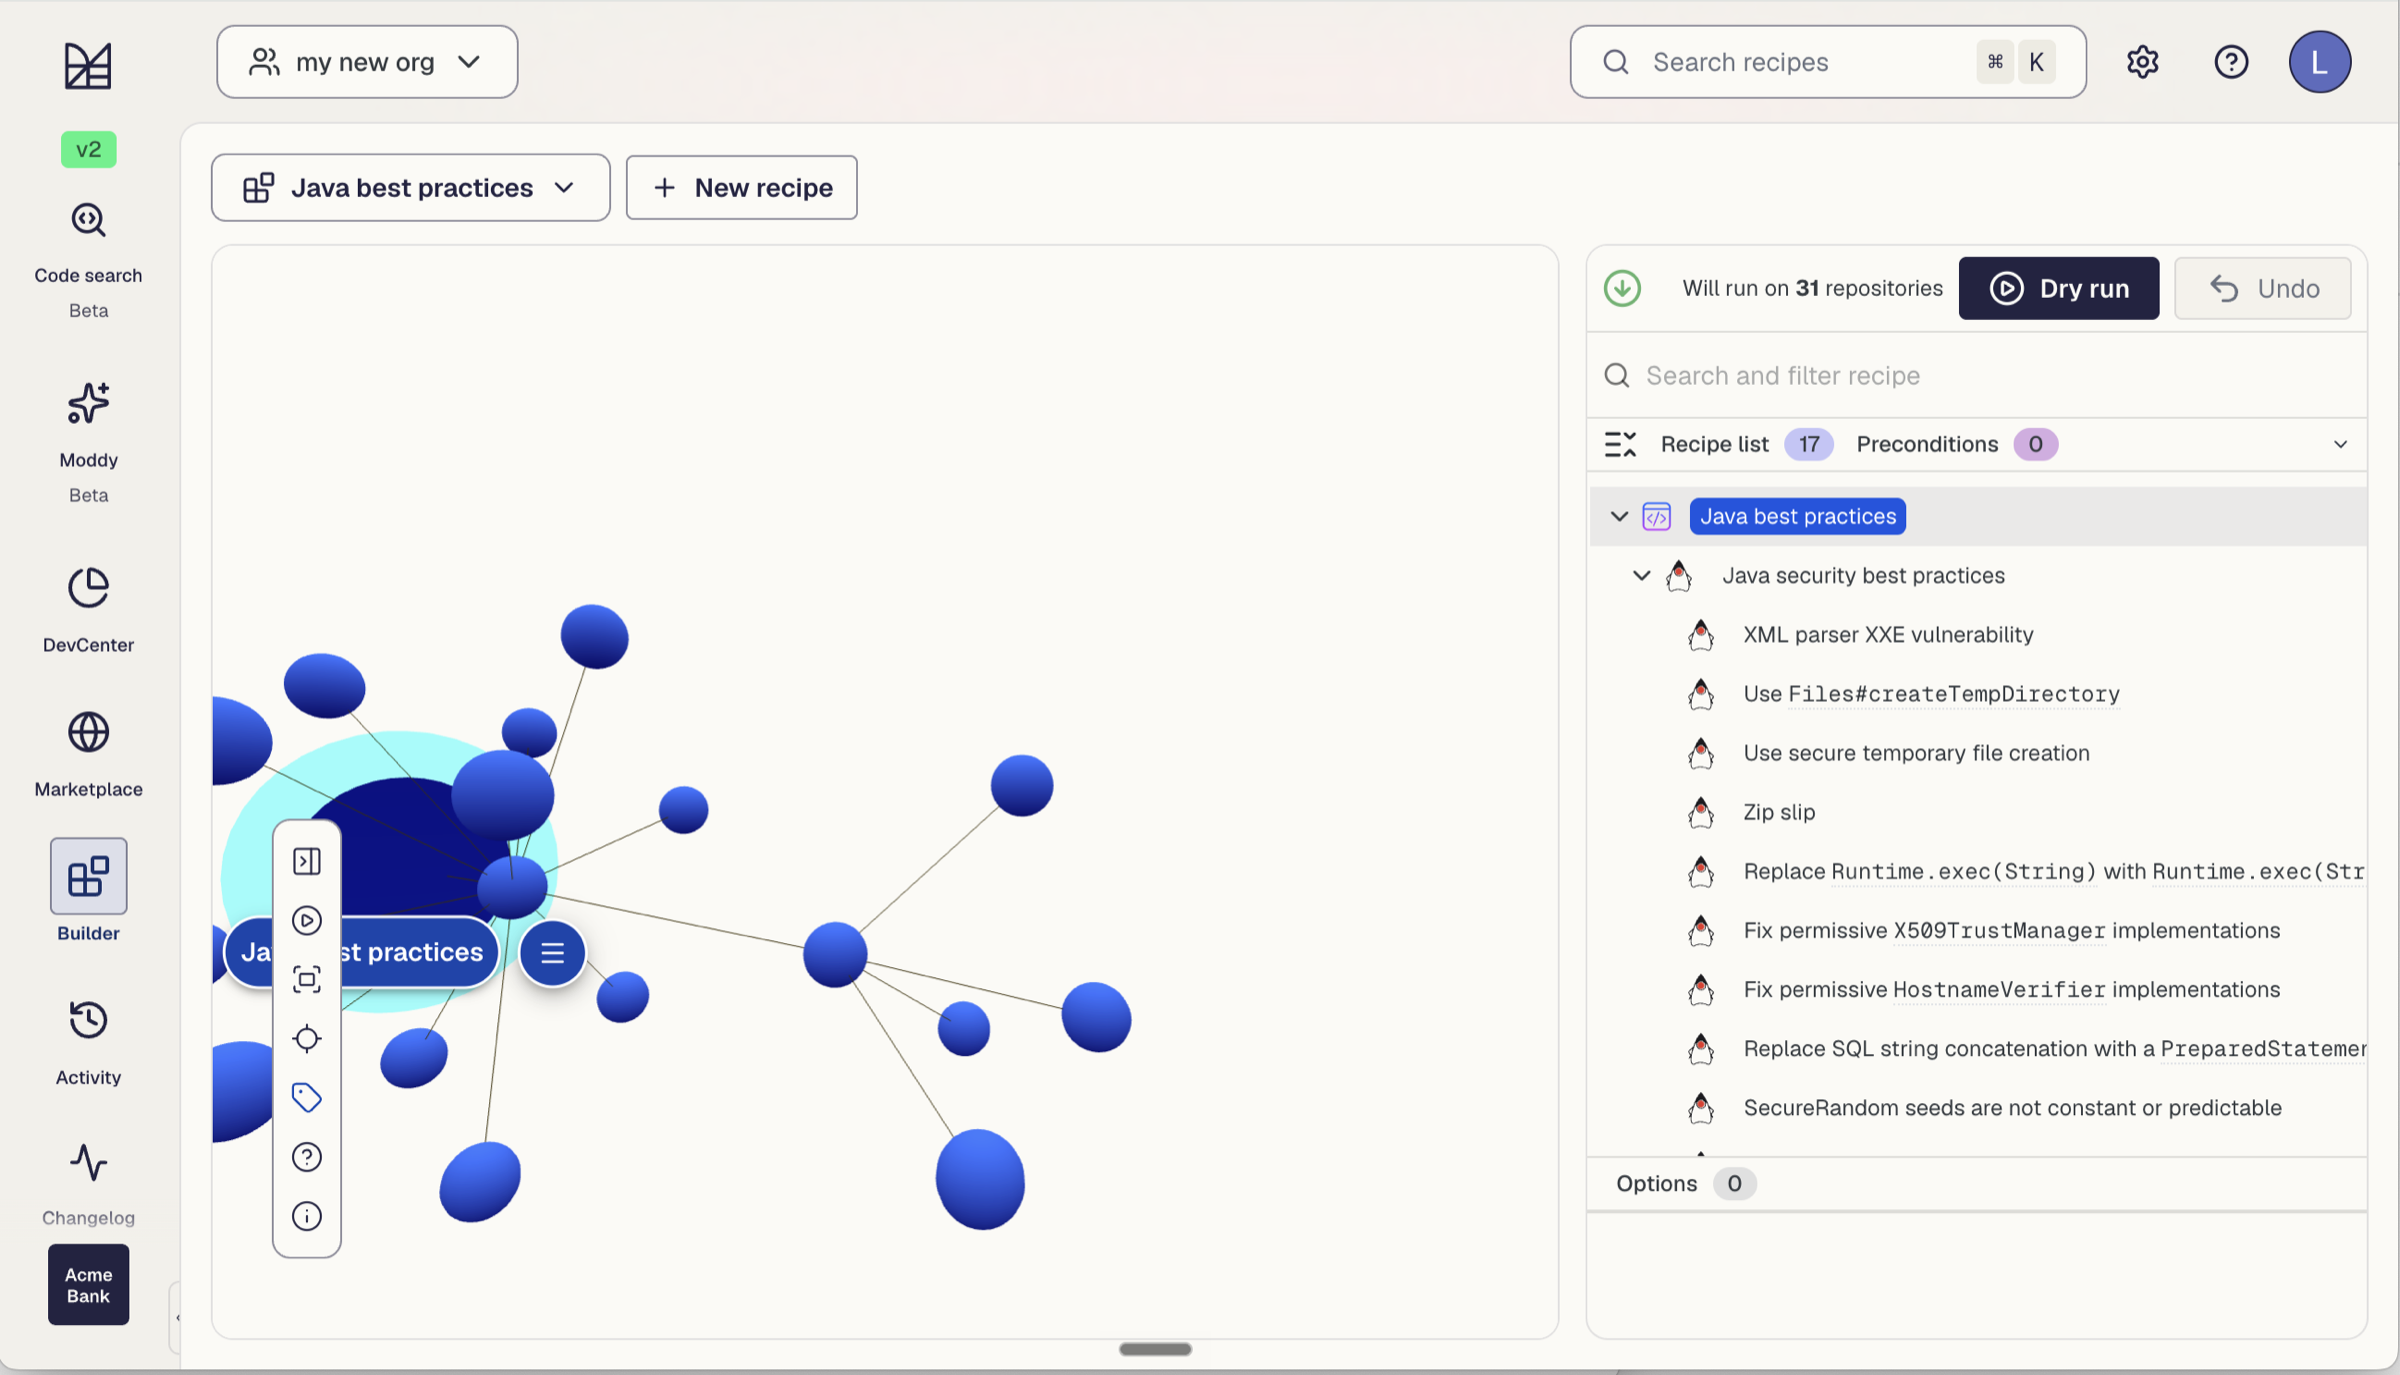This screenshot has height=1375, width=2400.
Task: Click the graph toolbar info icon
Action: point(306,1216)
